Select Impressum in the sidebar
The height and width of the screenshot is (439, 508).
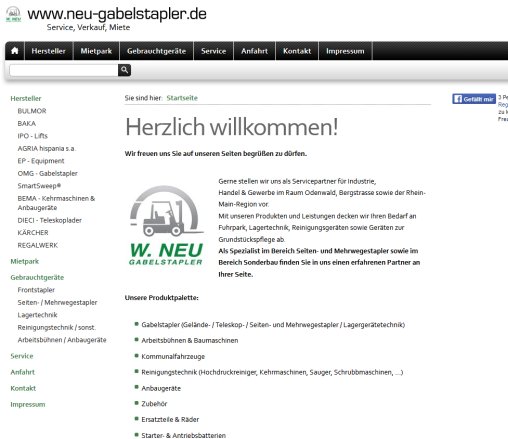pos(28,404)
